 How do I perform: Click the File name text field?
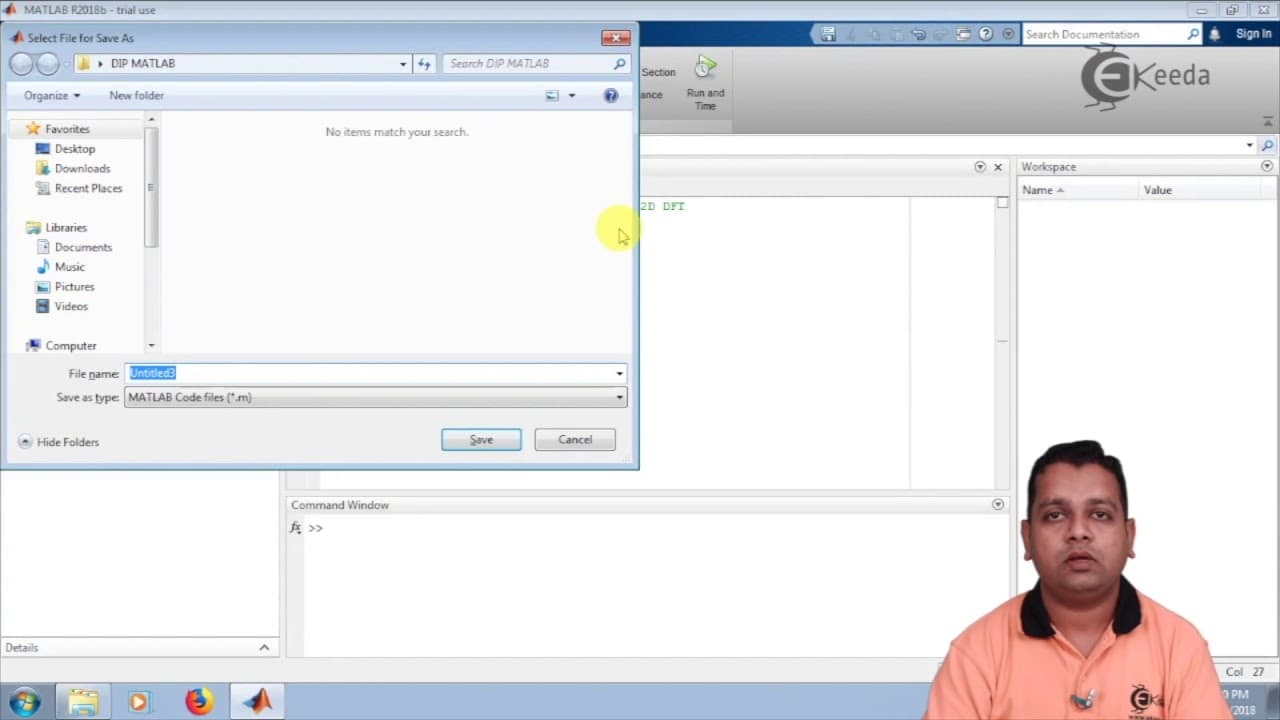tap(369, 373)
